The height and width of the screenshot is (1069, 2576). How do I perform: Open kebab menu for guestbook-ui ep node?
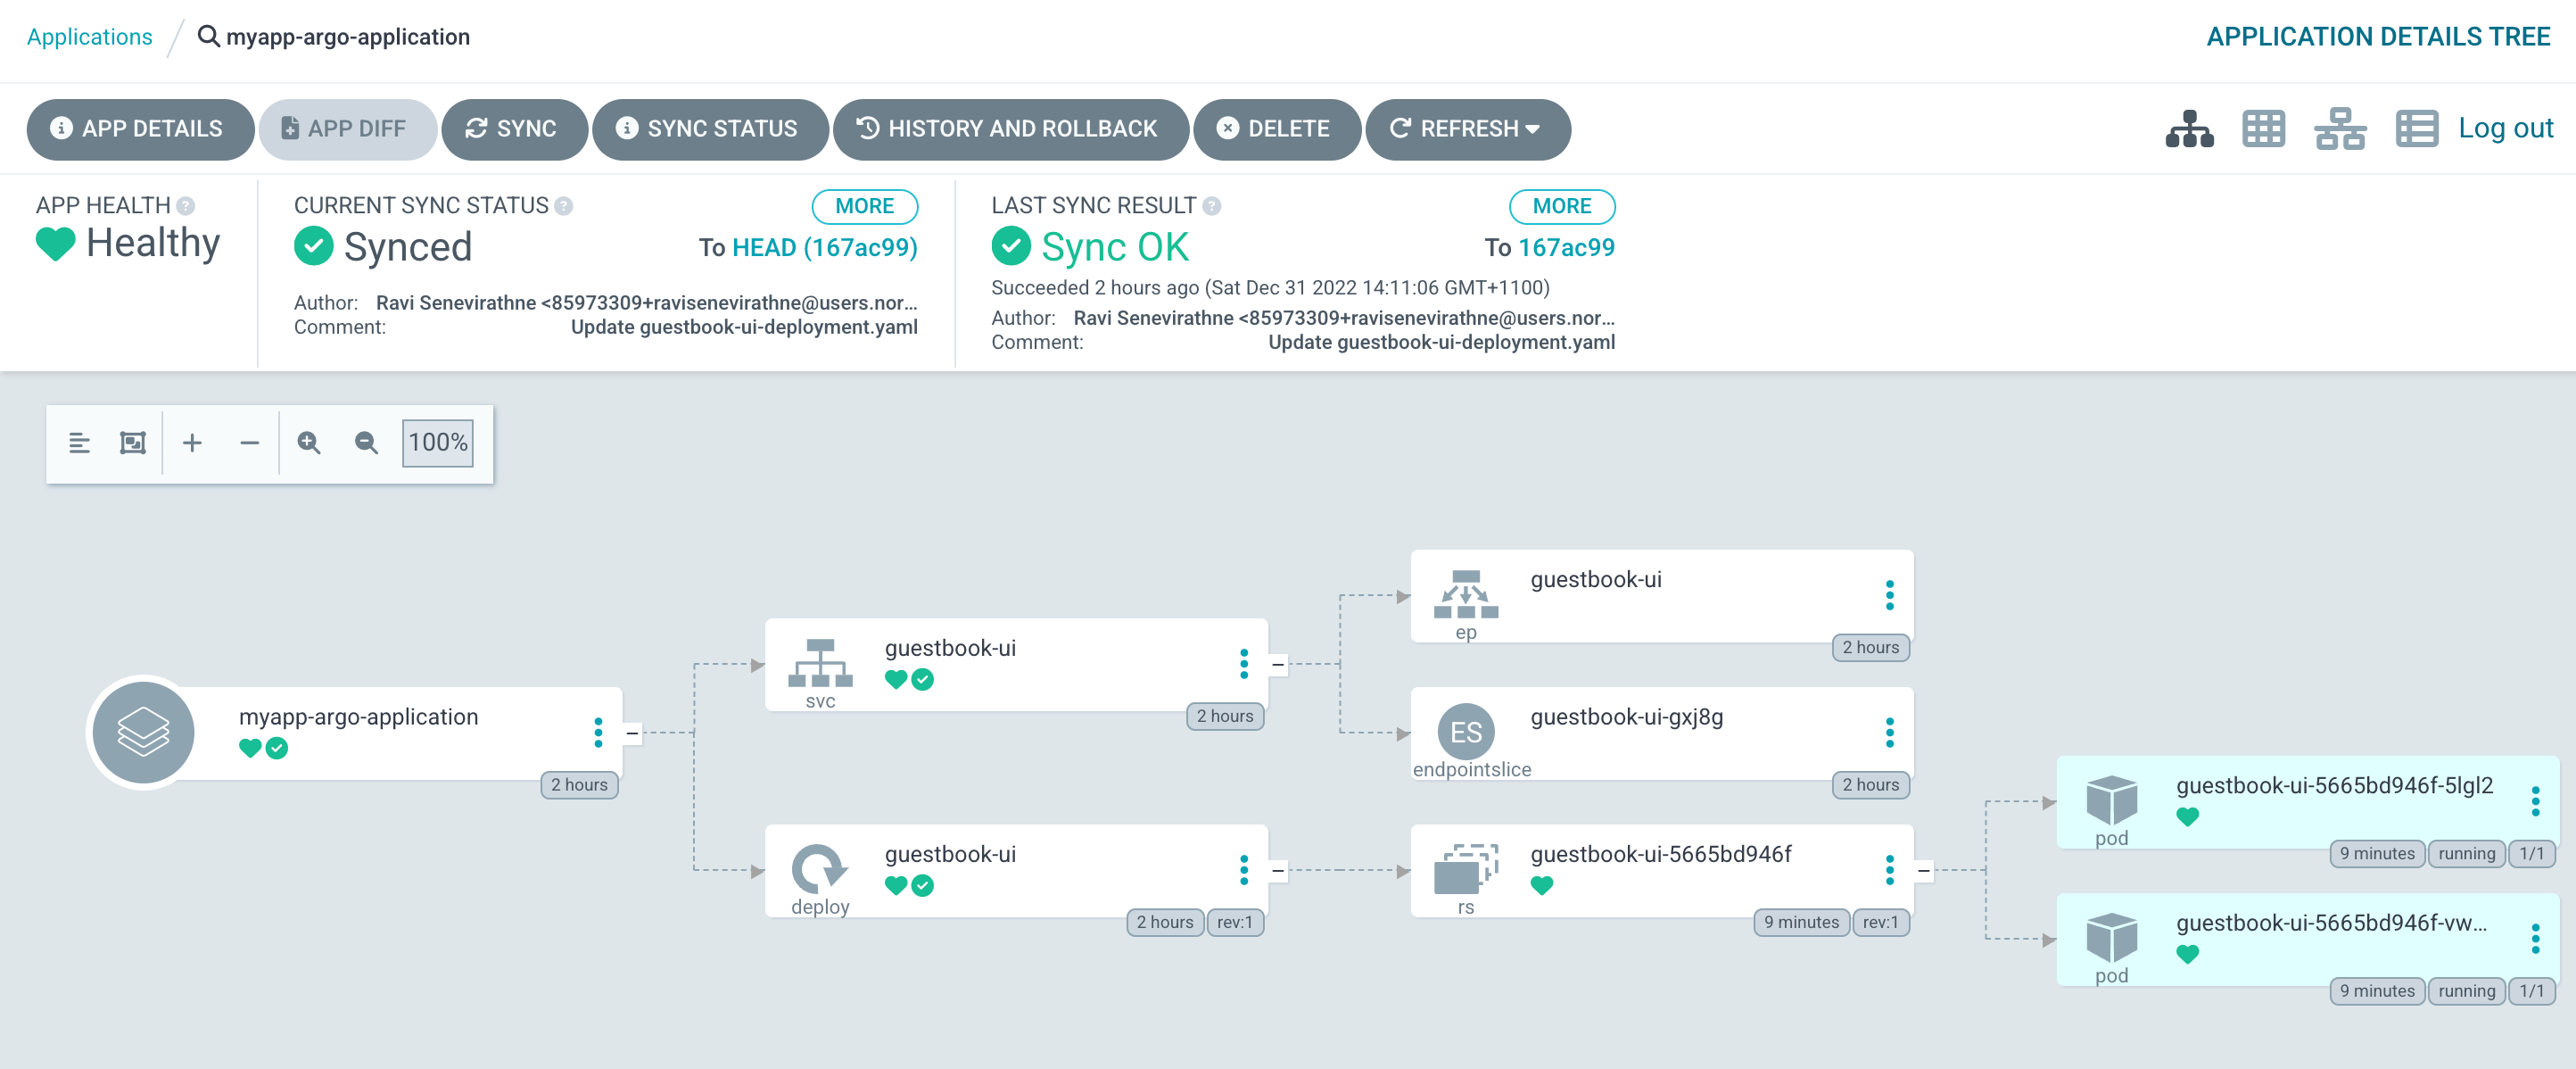[1890, 595]
